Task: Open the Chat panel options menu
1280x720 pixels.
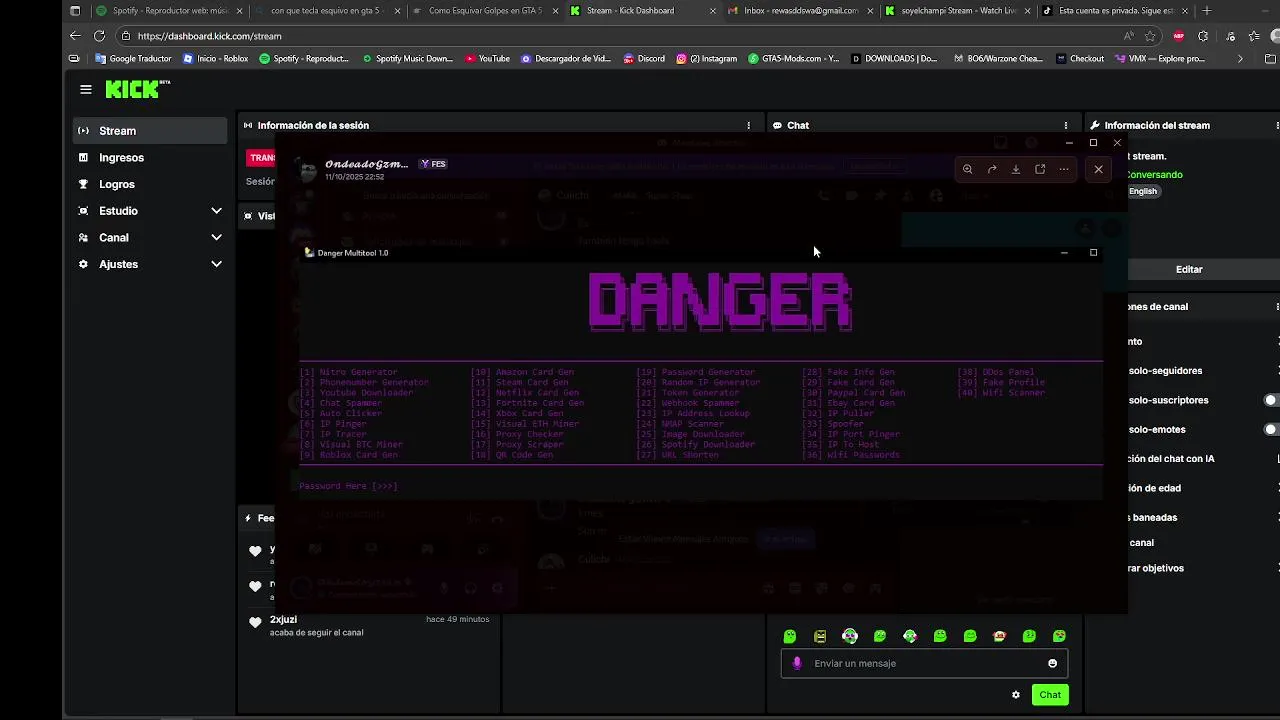Action: (x=1065, y=126)
